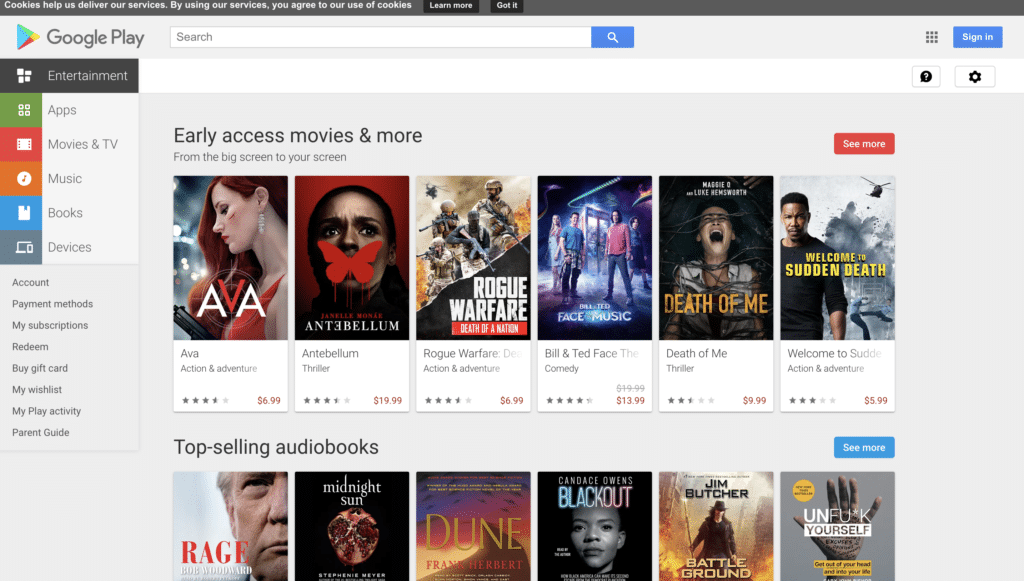1024x581 pixels.
Task: Open the help question mark icon
Action: tap(926, 76)
